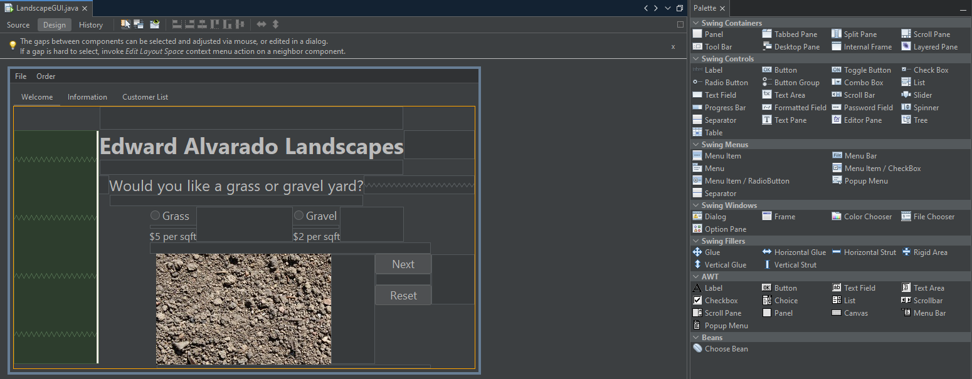Pick Tree component from the palette
972x379 pixels.
point(914,120)
